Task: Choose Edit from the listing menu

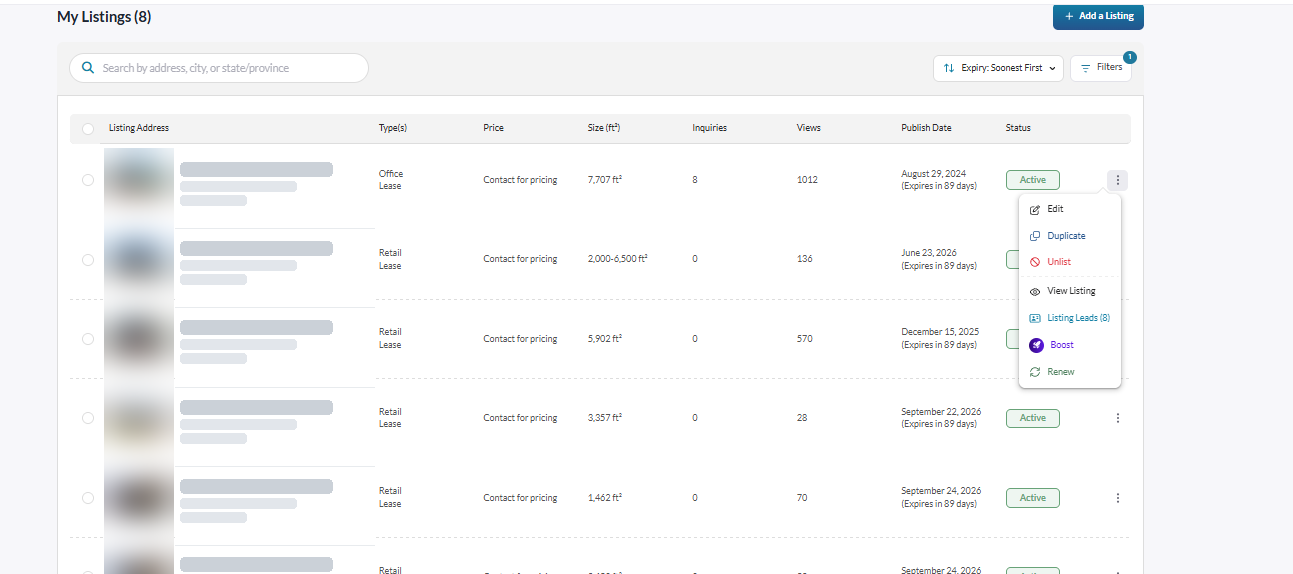Action: pos(1055,209)
